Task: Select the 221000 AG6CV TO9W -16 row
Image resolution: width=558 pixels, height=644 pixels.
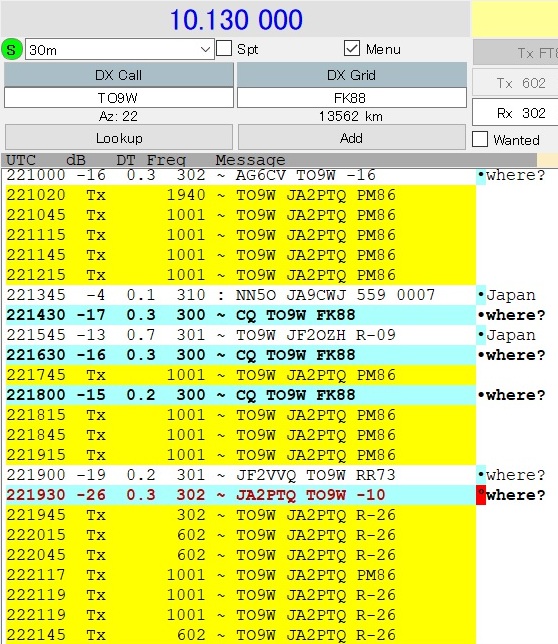Action: point(241,175)
